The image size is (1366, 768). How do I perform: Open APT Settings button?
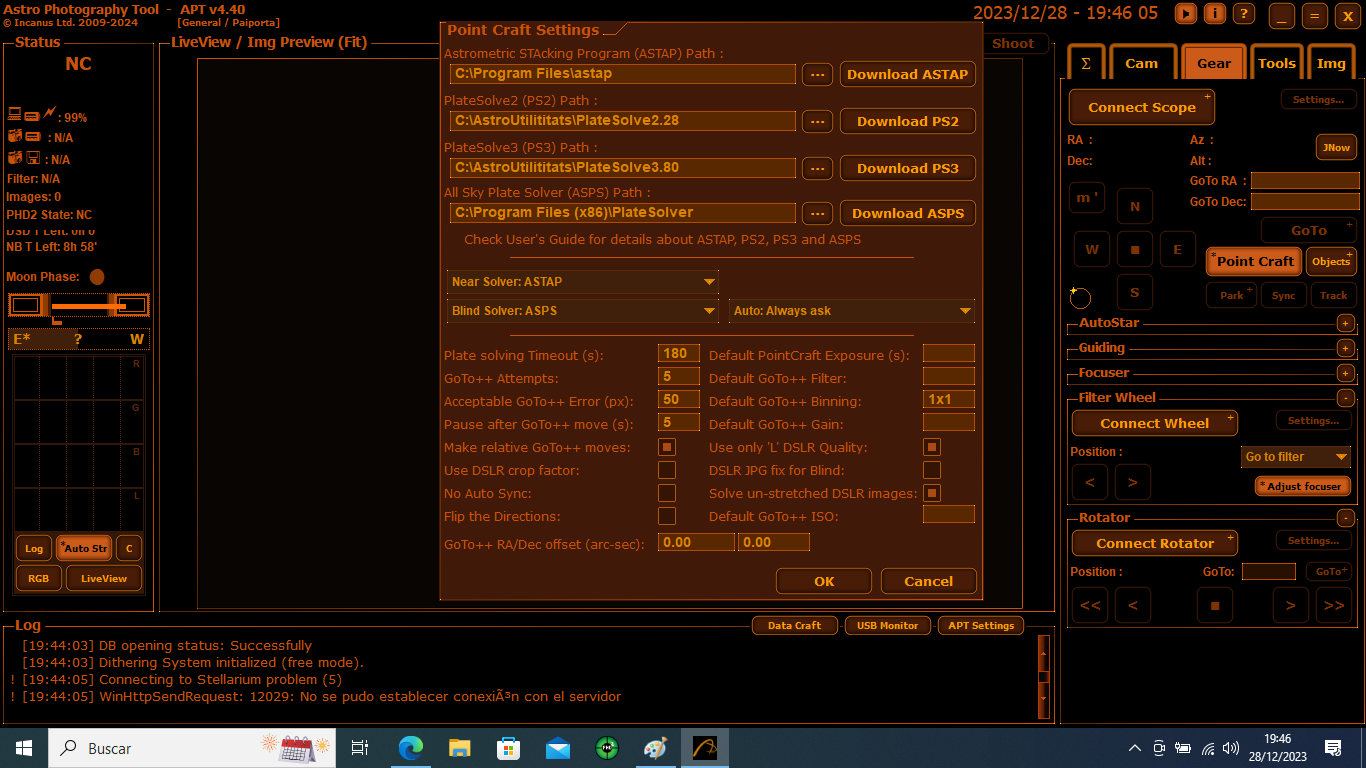[x=981, y=626]
